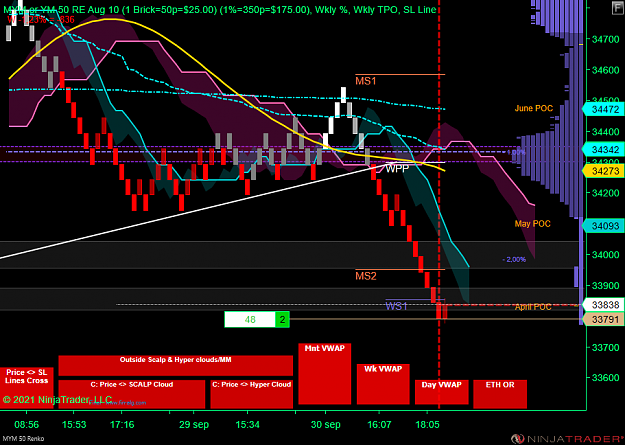Viewport: 625px width, 445px height.
Task: Select the order marker showing 48
Action: (x=250, y=319)
